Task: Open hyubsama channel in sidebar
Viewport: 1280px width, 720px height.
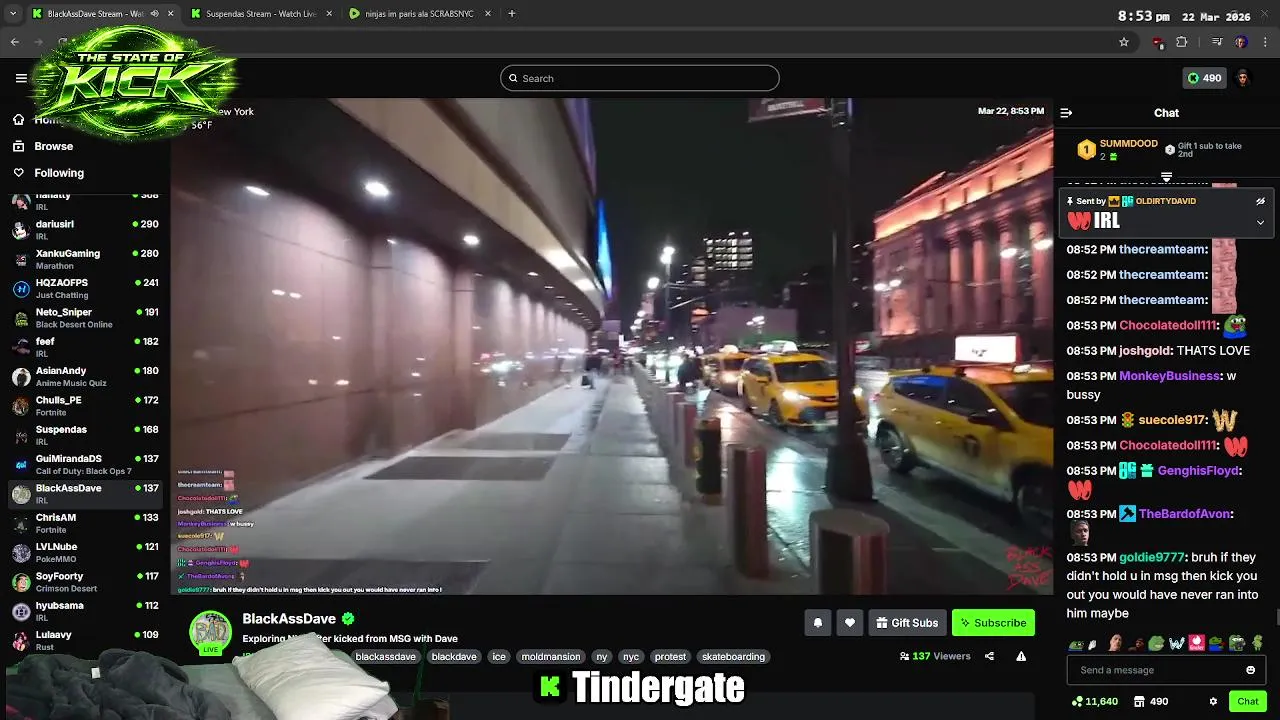Action: pyautogui.click(x=85, y=611)
